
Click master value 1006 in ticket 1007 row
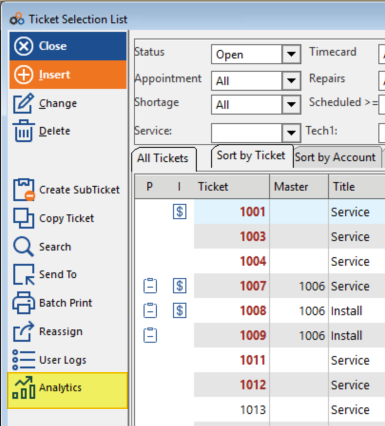tap(312, 286)
